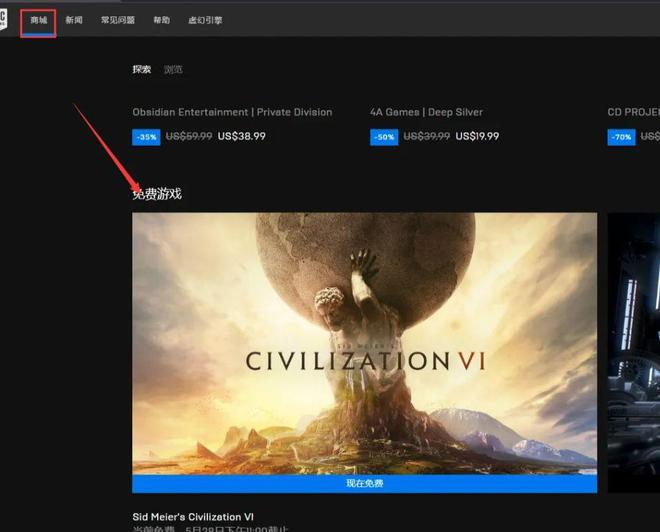This screenshot has height=532, width=660.
Task: Click the US$19.99 sale price
Action: click(x=477, y=136)
